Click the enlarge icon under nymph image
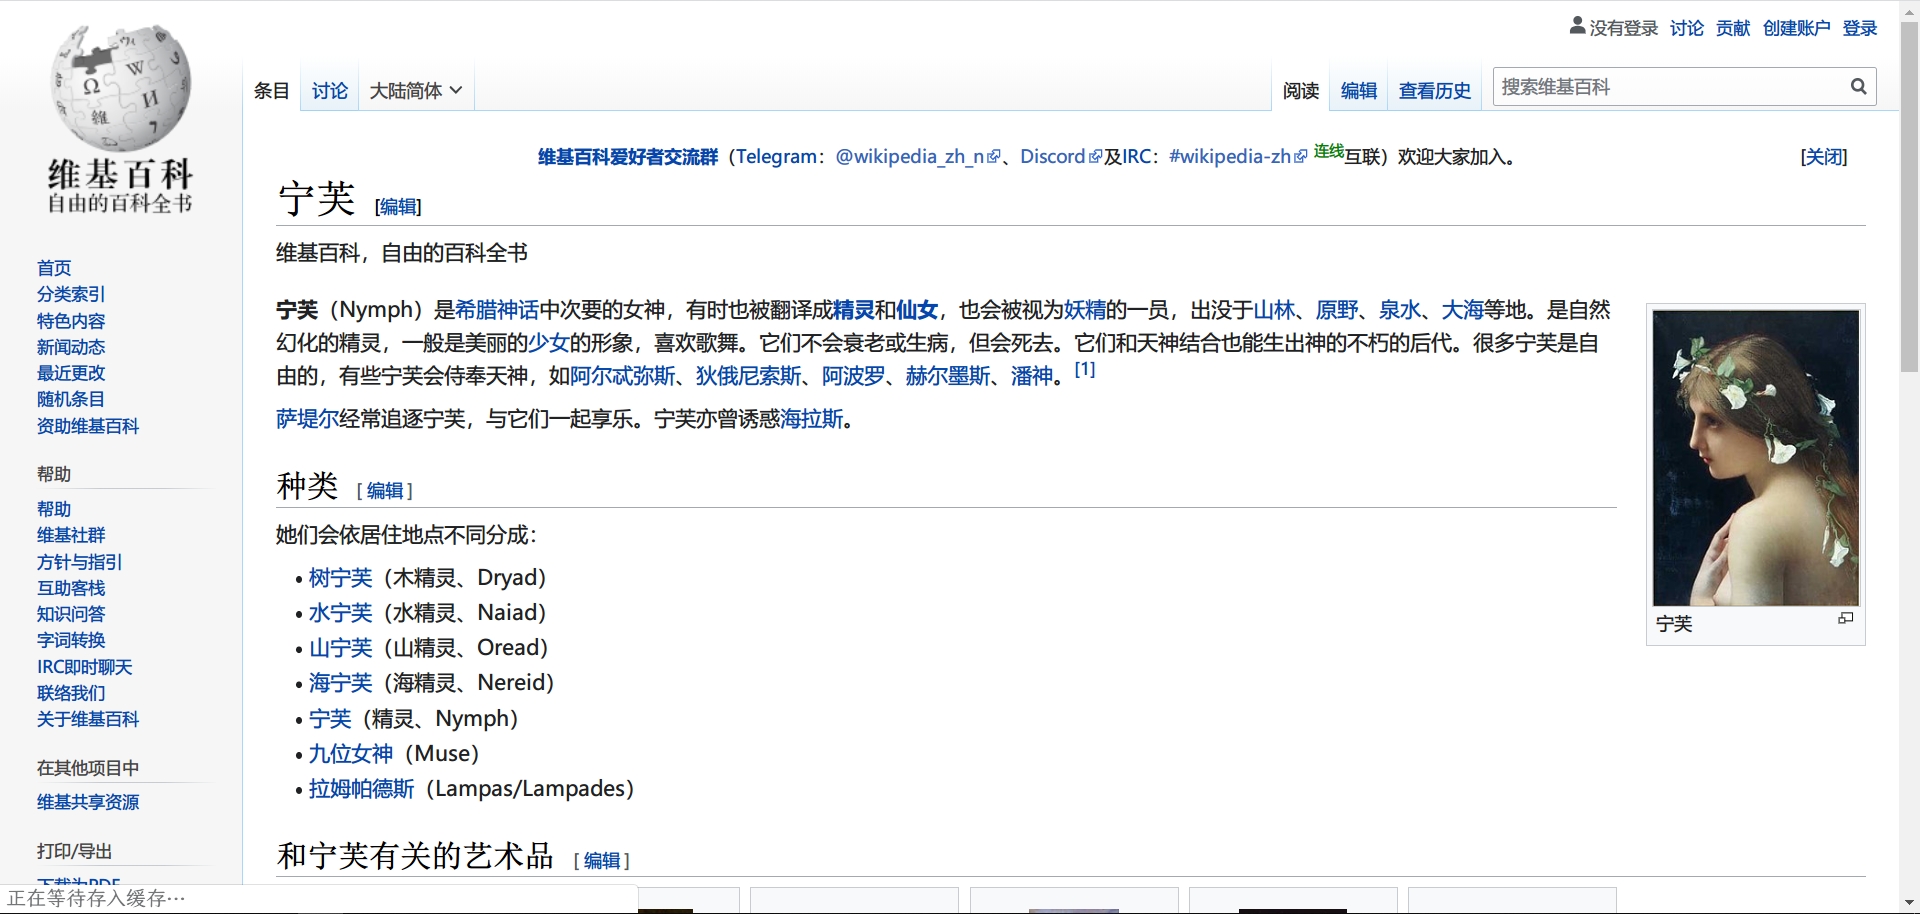The height and width of the screenshot is (914, 1920). 1845,619
